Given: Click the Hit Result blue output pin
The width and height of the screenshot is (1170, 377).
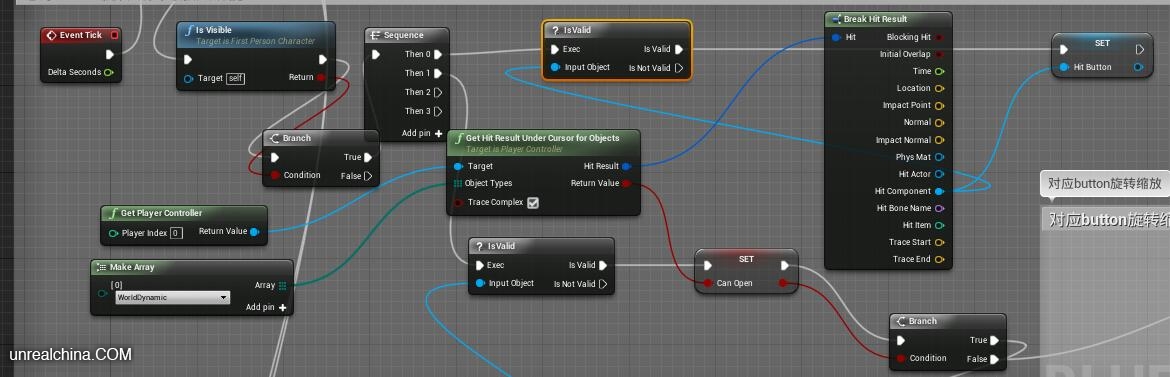Looking at the screenshot, I should click(626, 166).
